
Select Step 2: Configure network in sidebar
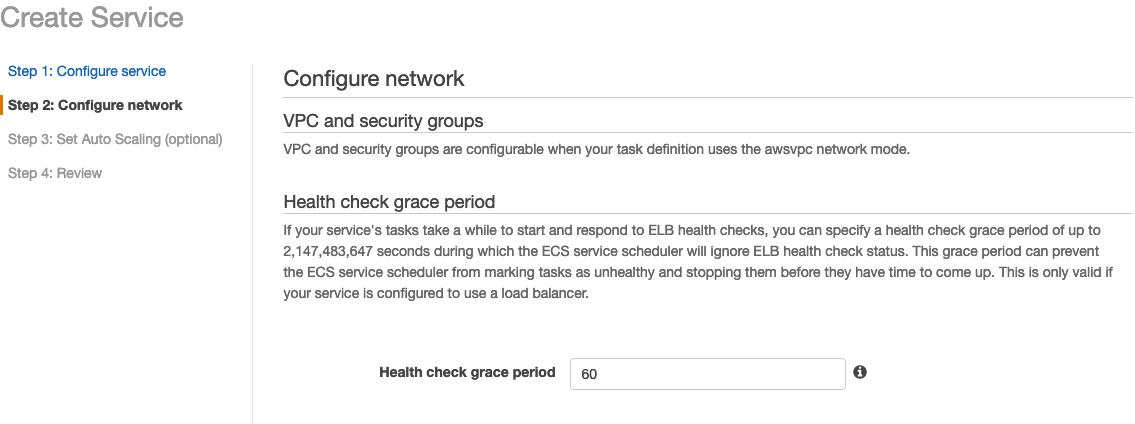click(95, 105)
